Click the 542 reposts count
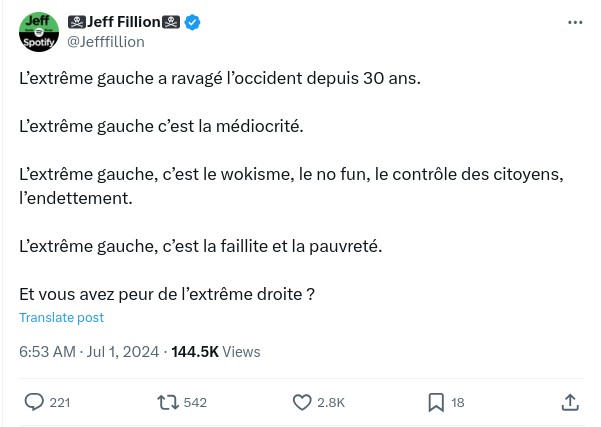This screenshot has height=427, width=601. tap(195, 402)
